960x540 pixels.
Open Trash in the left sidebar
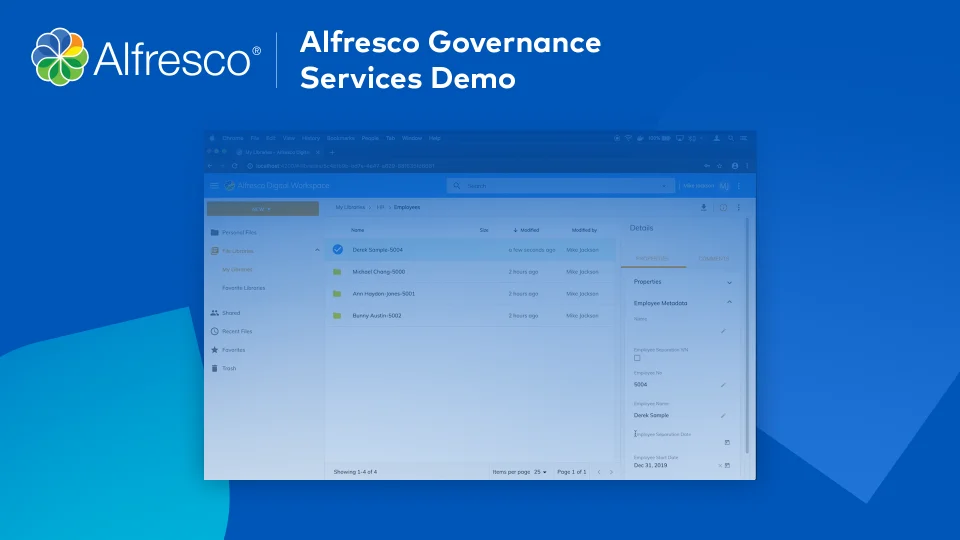(x=229, y=368)
